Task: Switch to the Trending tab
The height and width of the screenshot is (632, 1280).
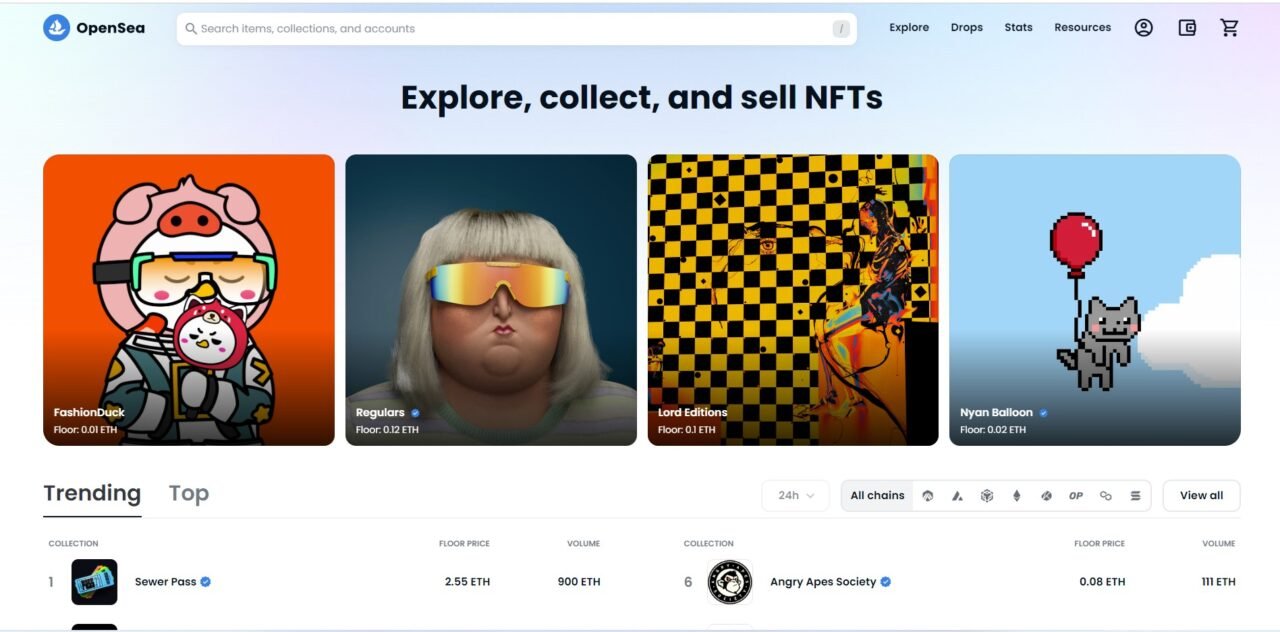Action: pos(92,493)
